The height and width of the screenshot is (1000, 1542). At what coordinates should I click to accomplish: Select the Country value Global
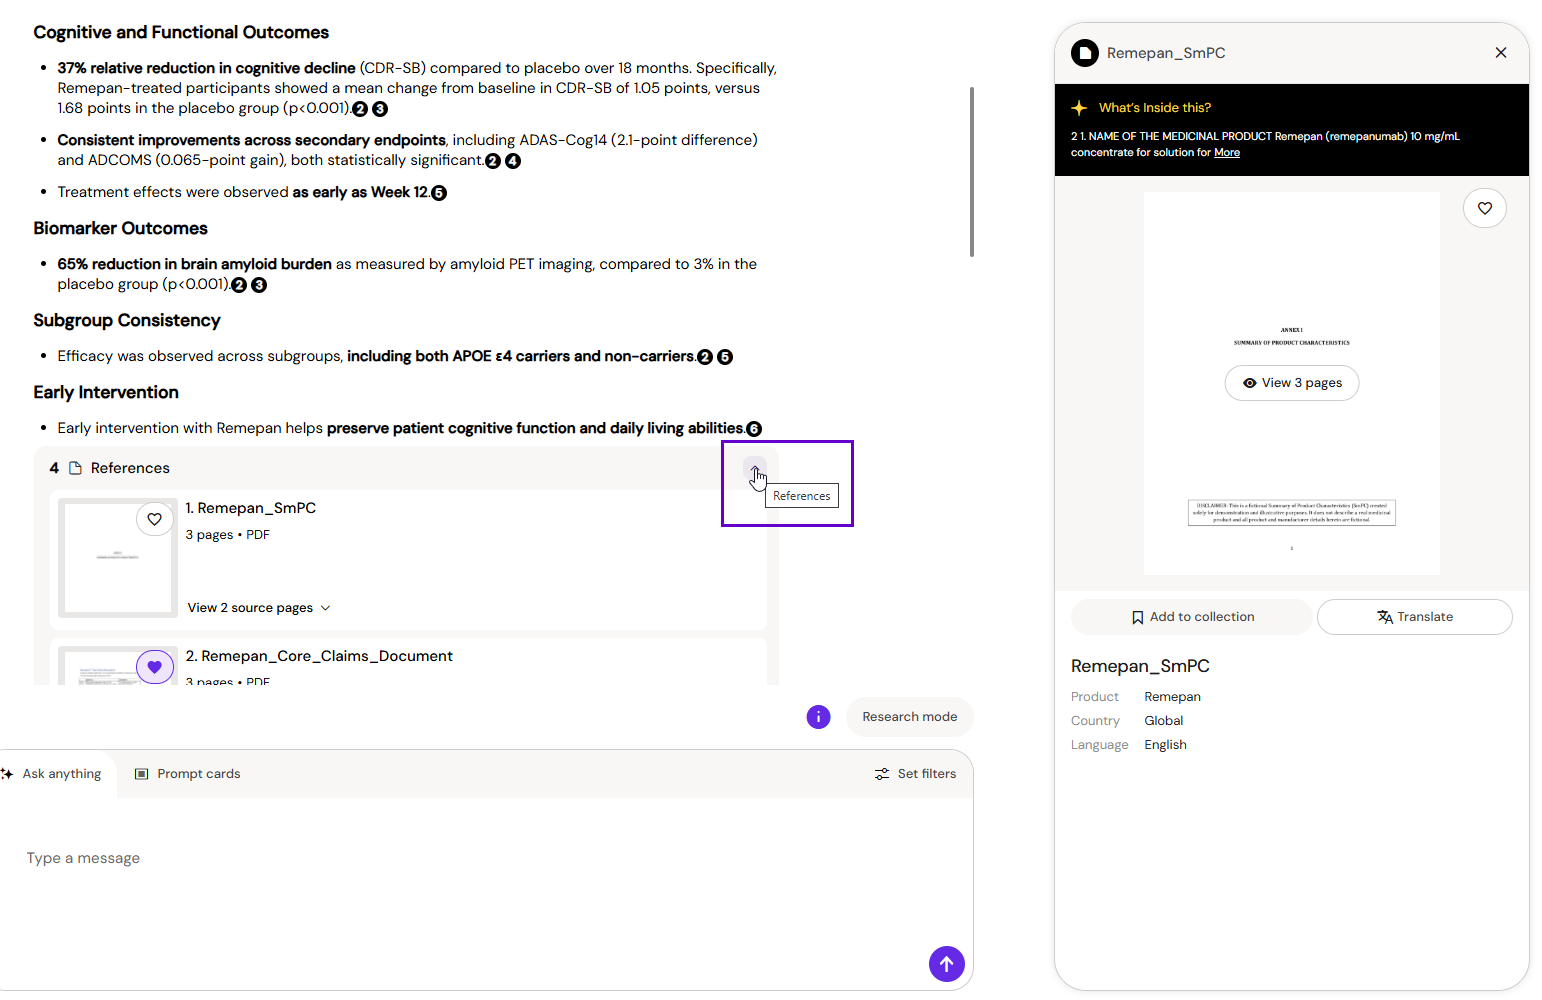pos(1163,721)
